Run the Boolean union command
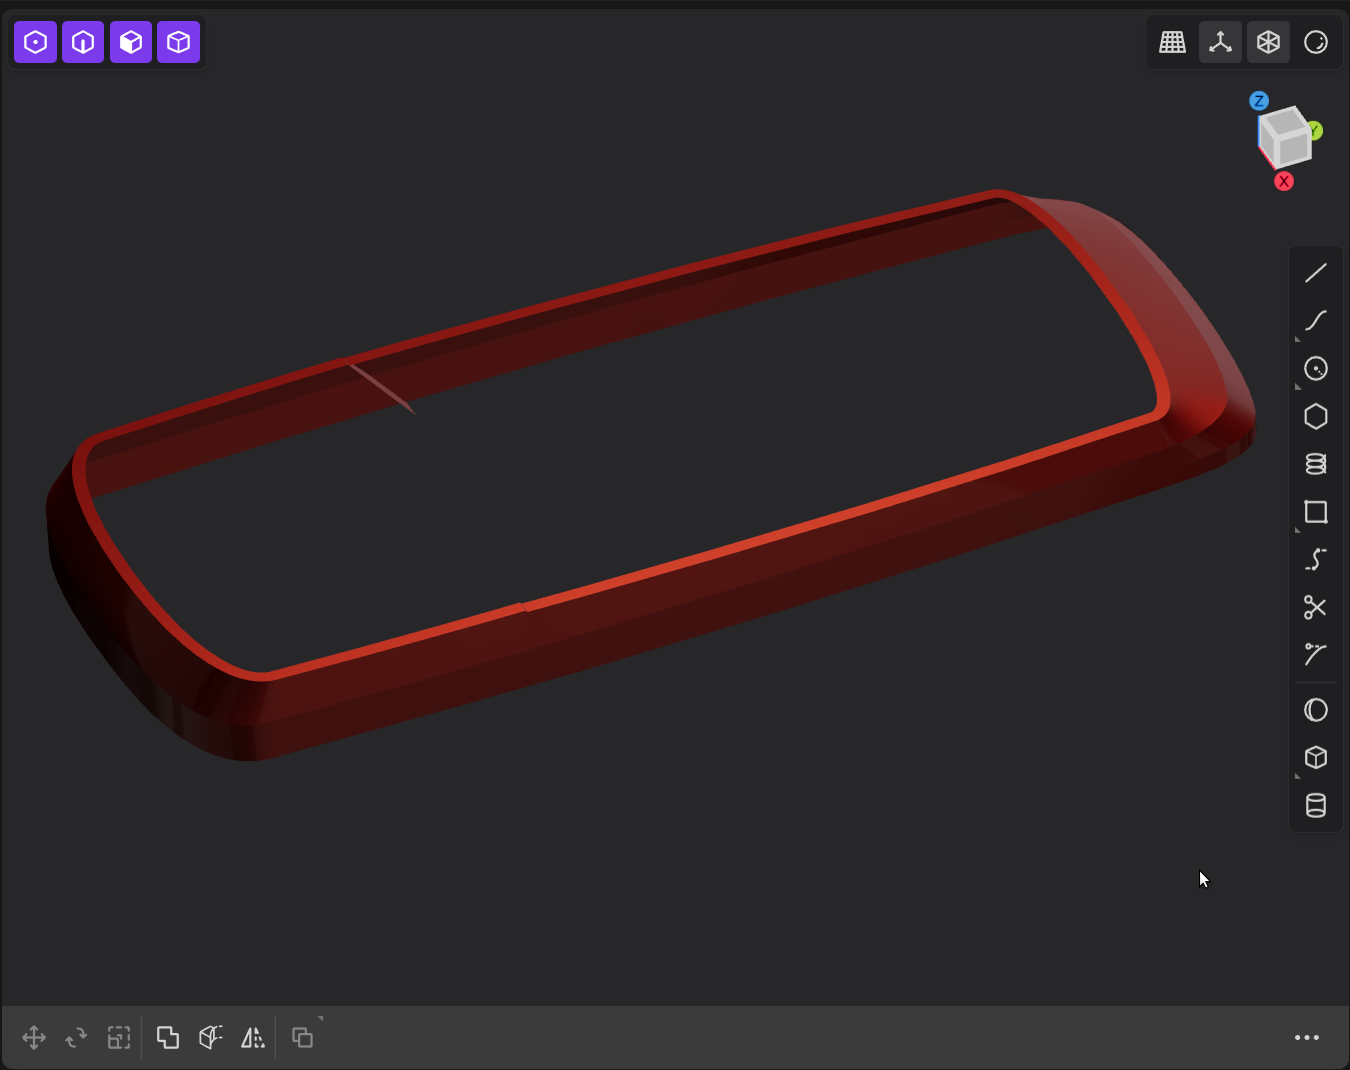The height and width of the screenshot is (1070, 1350). click(168, 1038)
